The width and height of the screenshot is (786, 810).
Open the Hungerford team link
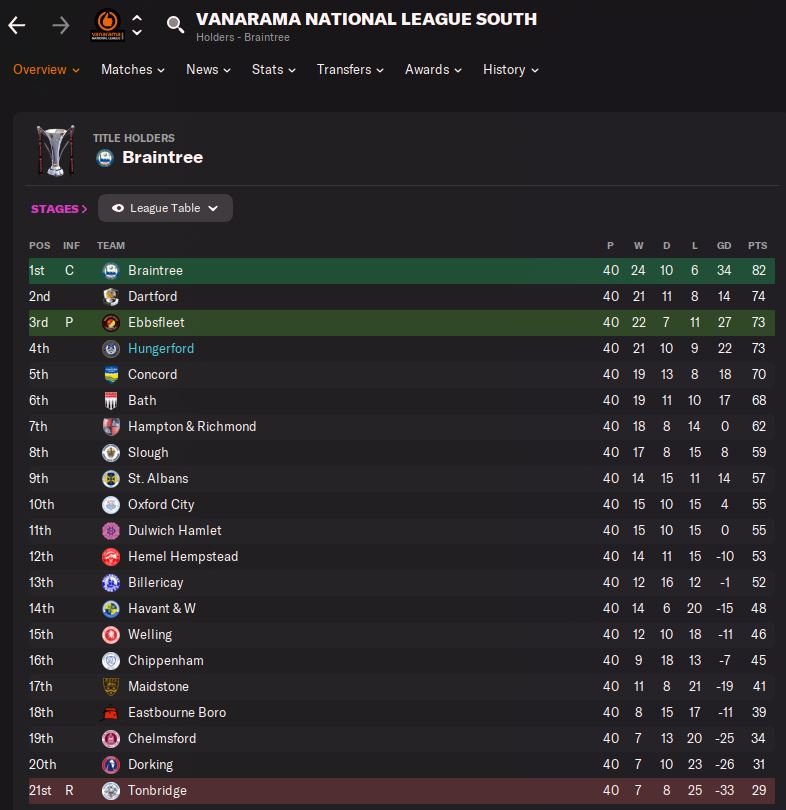(x=161, y=349)
